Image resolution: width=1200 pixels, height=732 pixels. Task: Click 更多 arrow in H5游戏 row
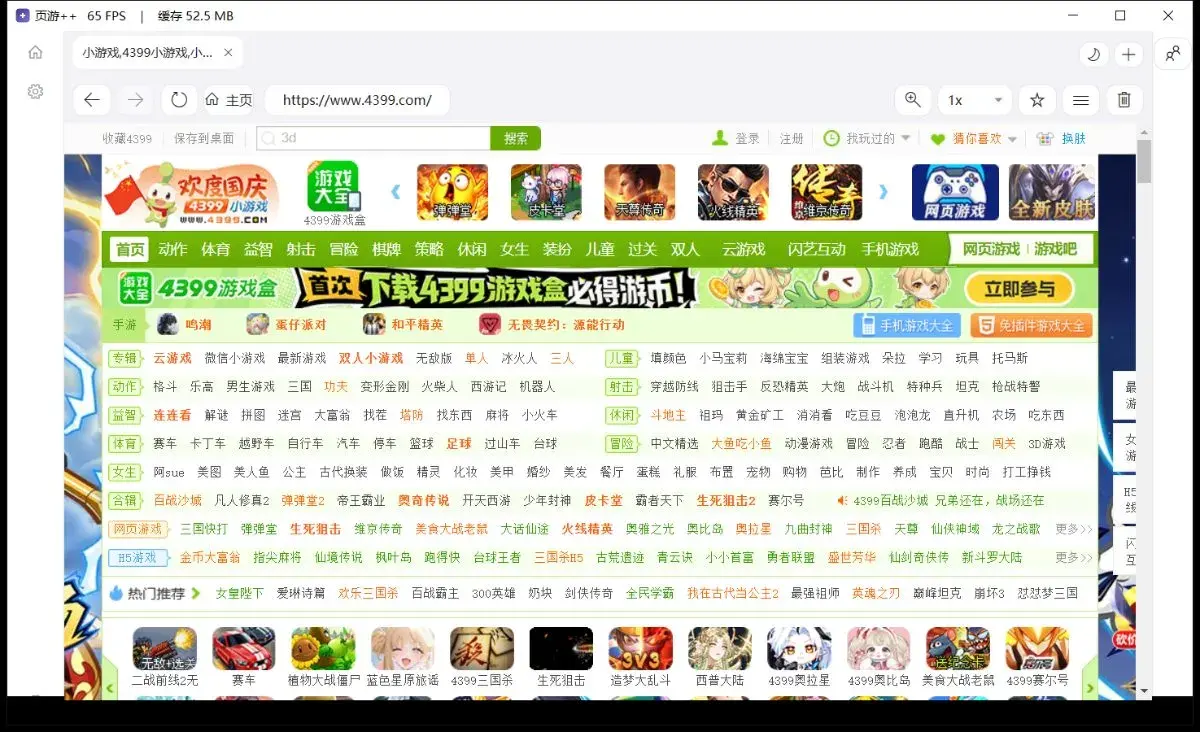[1074, 557]
